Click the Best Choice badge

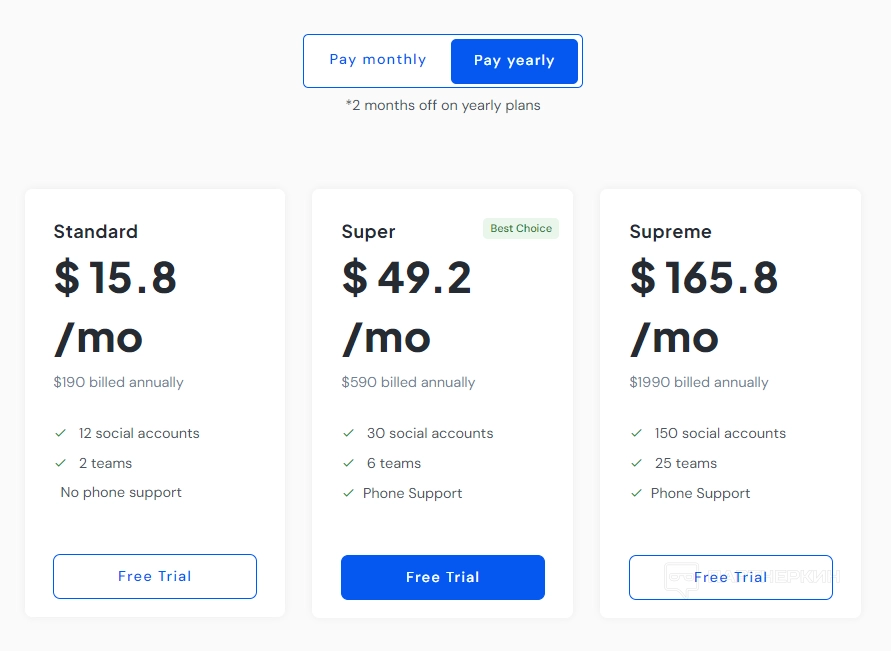tap(521, 229)
